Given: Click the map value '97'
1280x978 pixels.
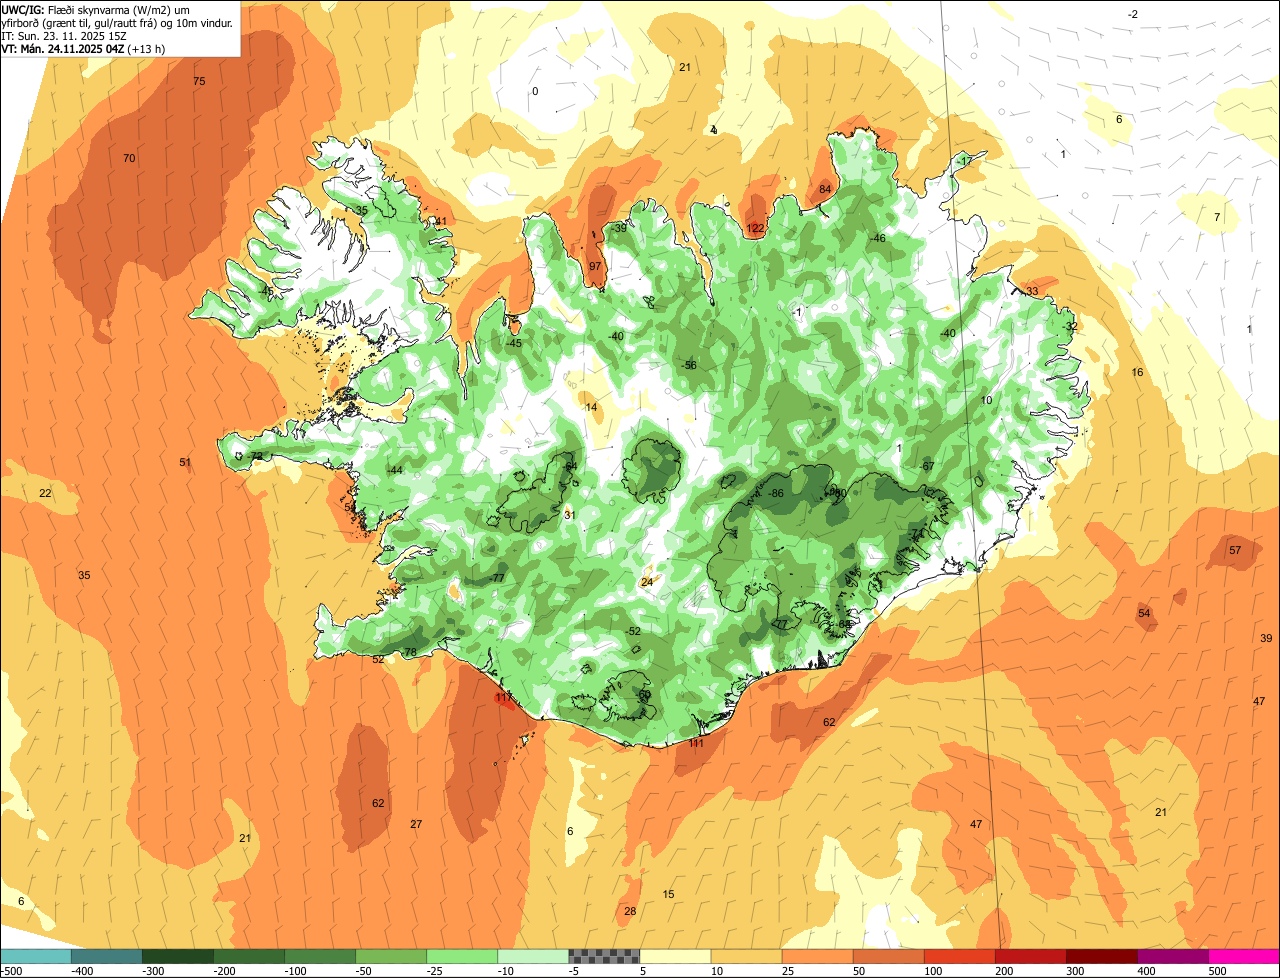Looking at the screenshot, I should pos(595,266).
